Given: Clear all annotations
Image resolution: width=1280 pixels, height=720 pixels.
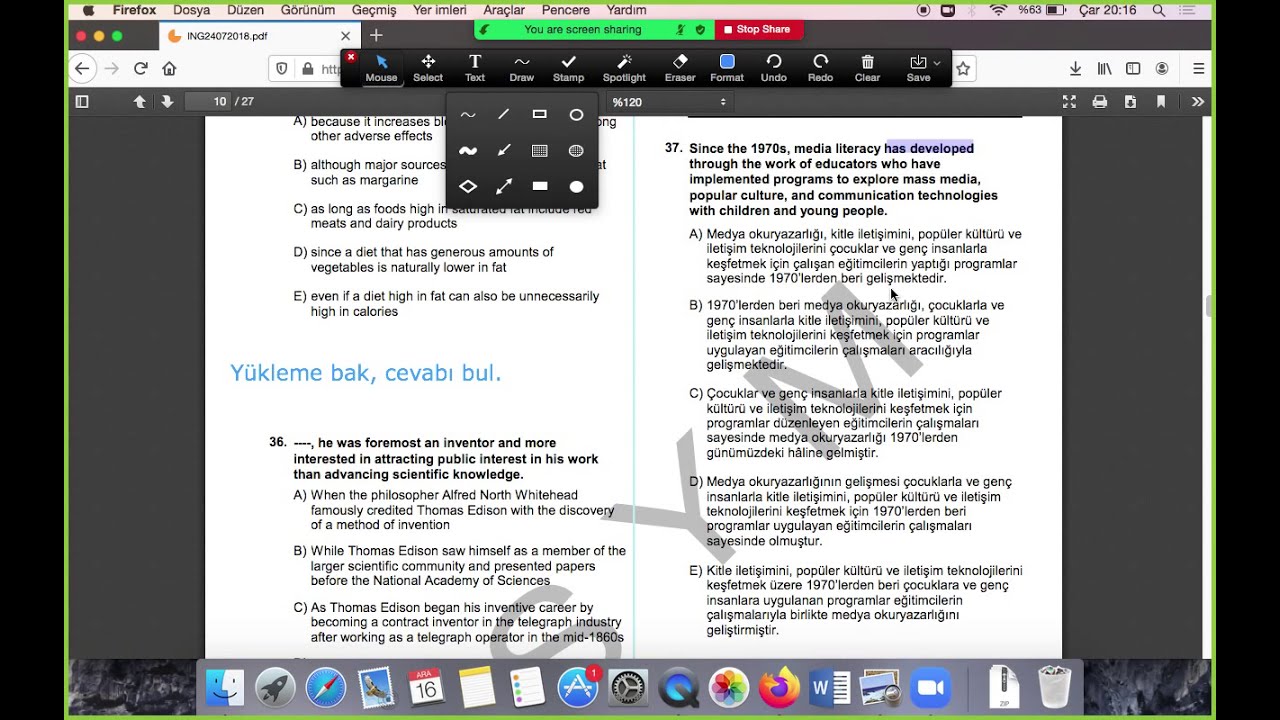Looking at the screenshot, I should click(x=867, y=68).
